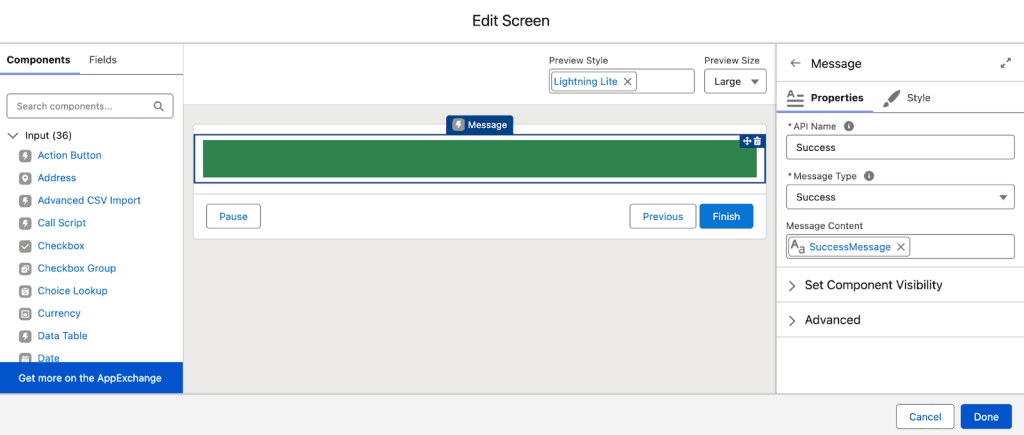Select the Address component link
Screen dimensions: 1024x435
click(57, 178)
